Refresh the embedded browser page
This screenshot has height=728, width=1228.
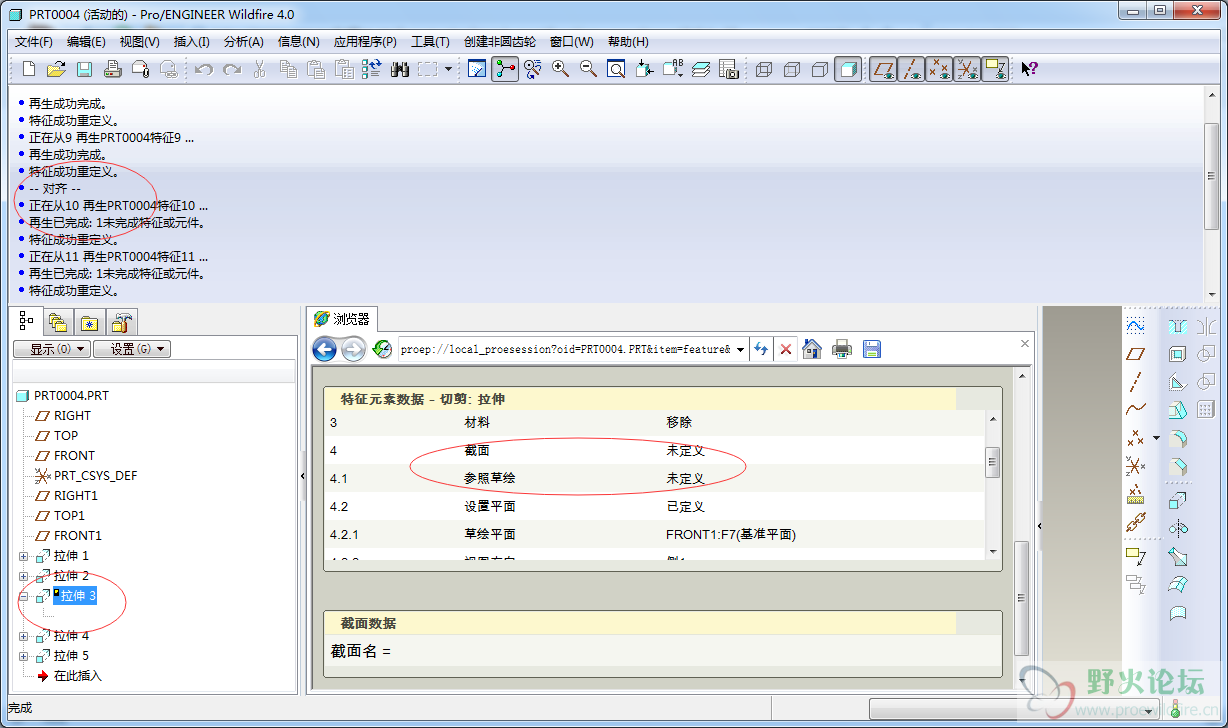pos(760,349)
